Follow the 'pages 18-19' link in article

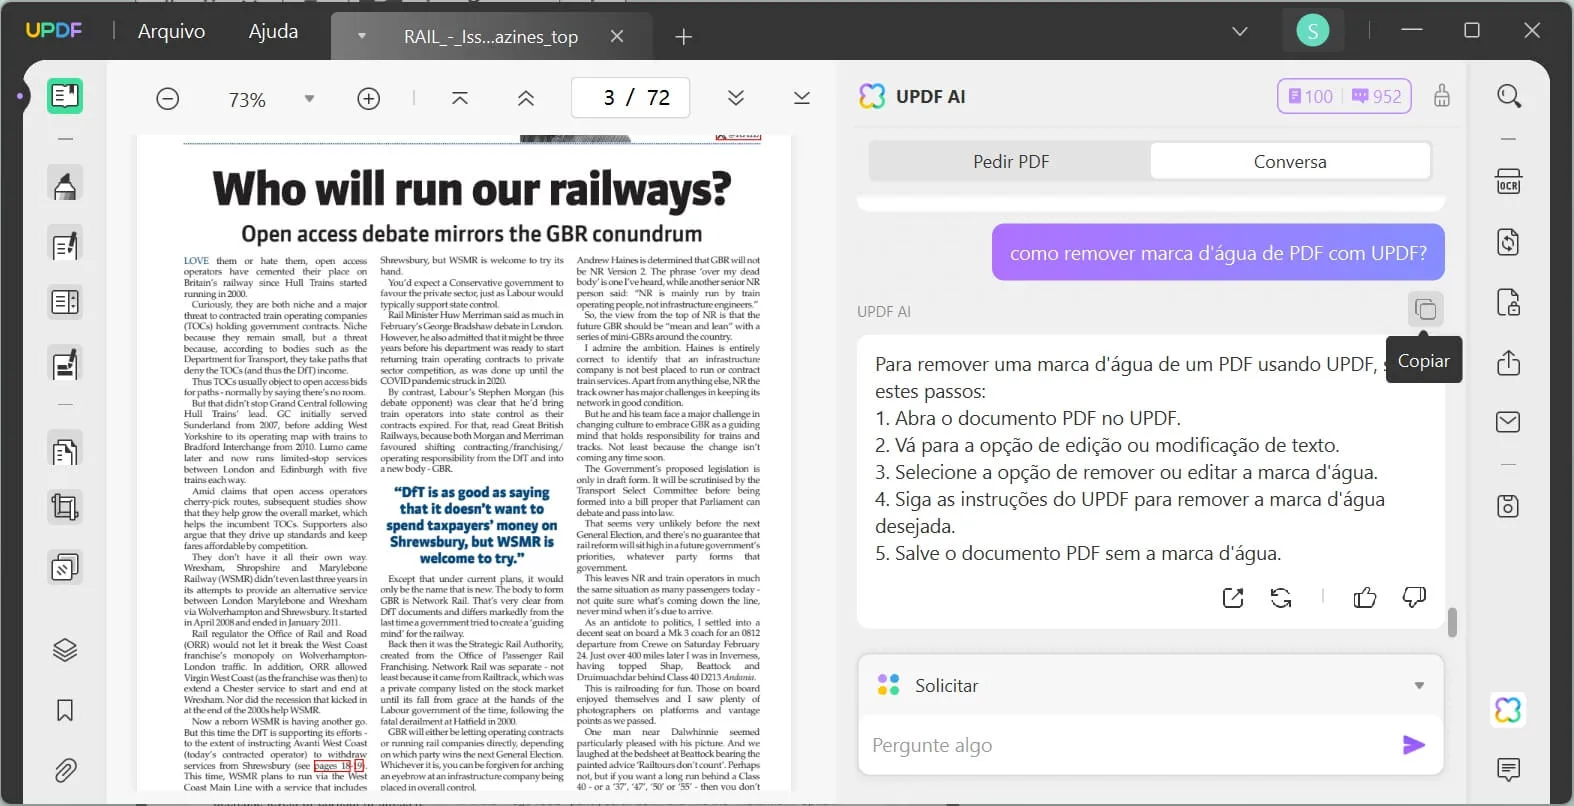[x=340, y=766]
